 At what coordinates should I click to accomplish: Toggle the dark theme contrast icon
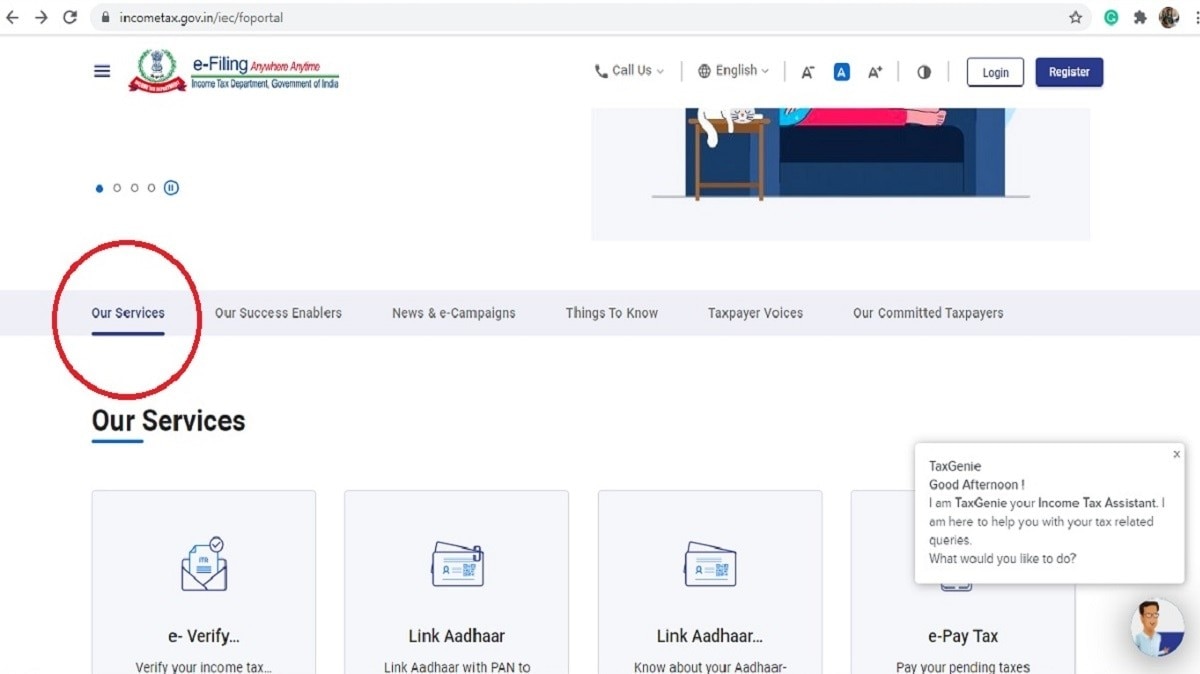click(x=923, y=71)
